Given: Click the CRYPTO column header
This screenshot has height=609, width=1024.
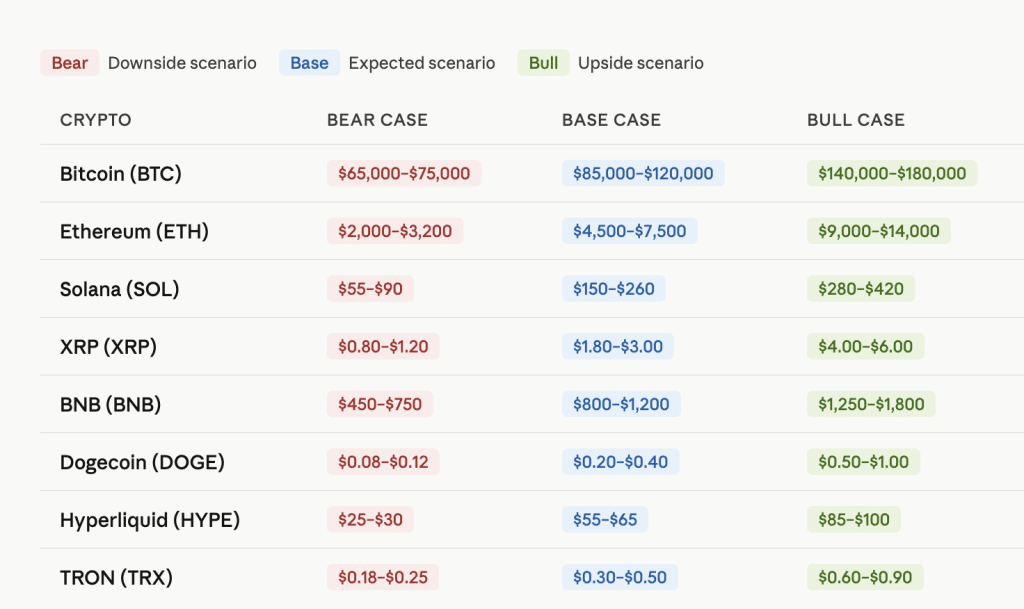Looking at the screenshot, I should [x=95, y=120].
